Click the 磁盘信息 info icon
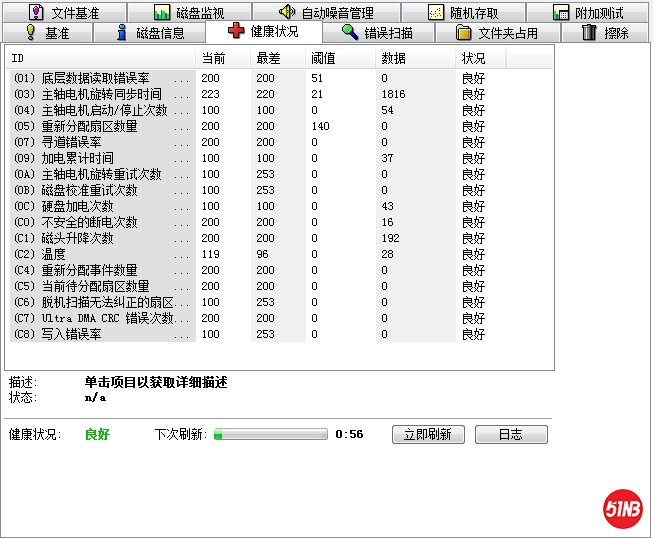This screenshot has width=653, height=539. pyautogui.click(x=122, y=32)
